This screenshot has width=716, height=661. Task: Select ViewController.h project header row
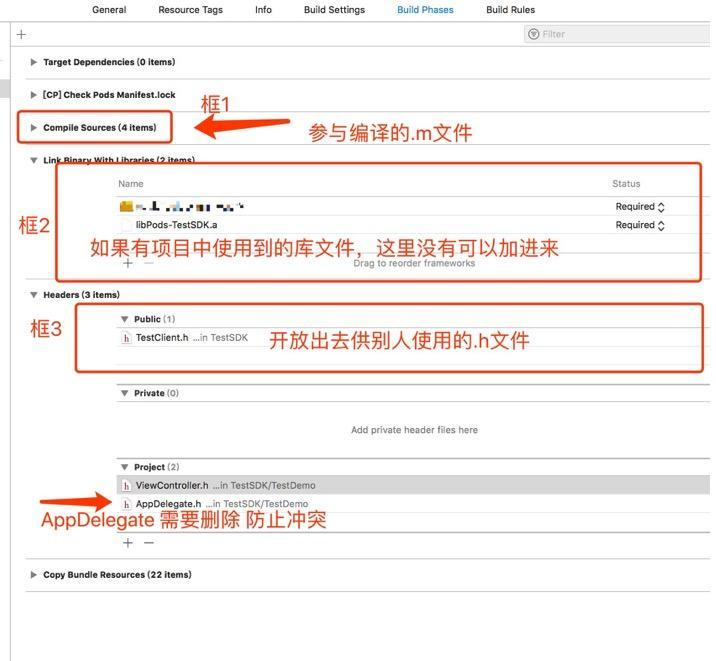413,485
